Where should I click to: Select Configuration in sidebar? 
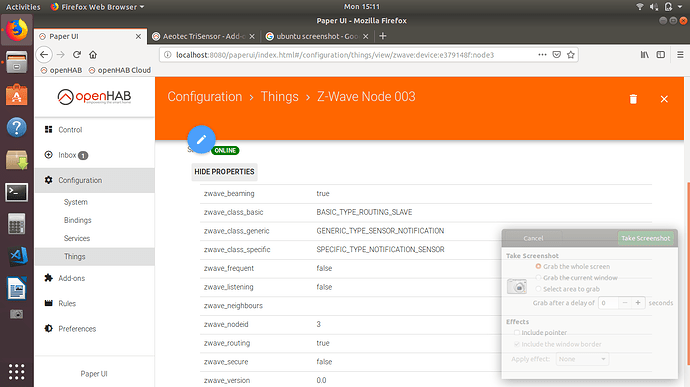click(95, 180)
